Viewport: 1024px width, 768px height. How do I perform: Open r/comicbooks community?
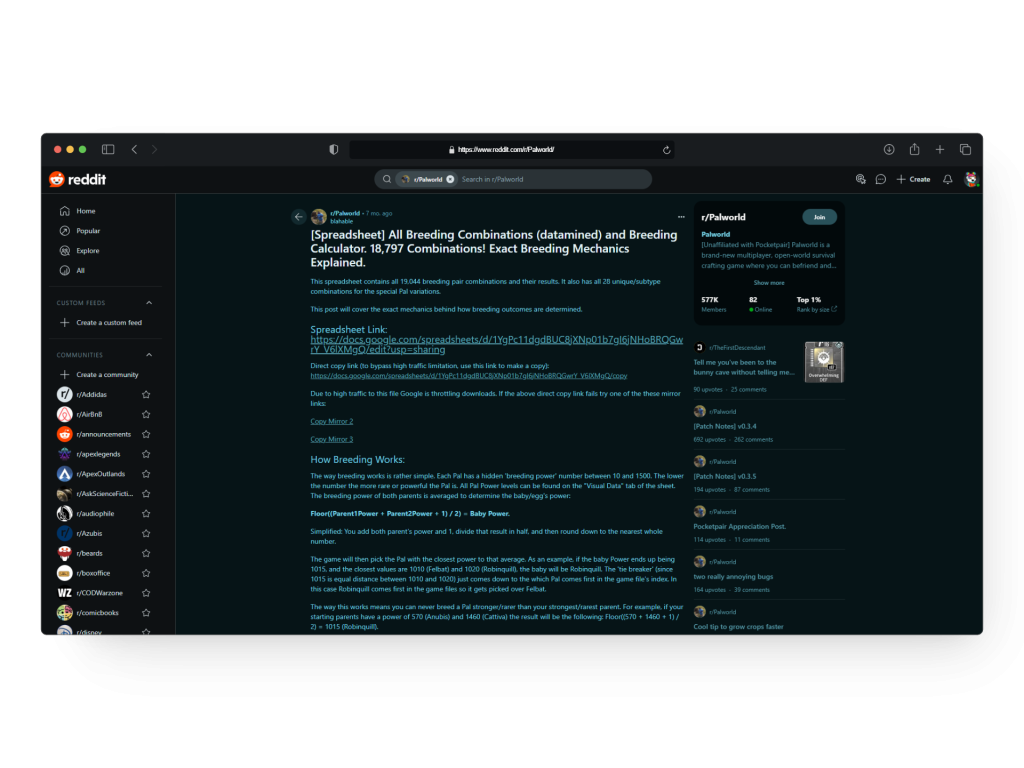[x=97, y=613]
